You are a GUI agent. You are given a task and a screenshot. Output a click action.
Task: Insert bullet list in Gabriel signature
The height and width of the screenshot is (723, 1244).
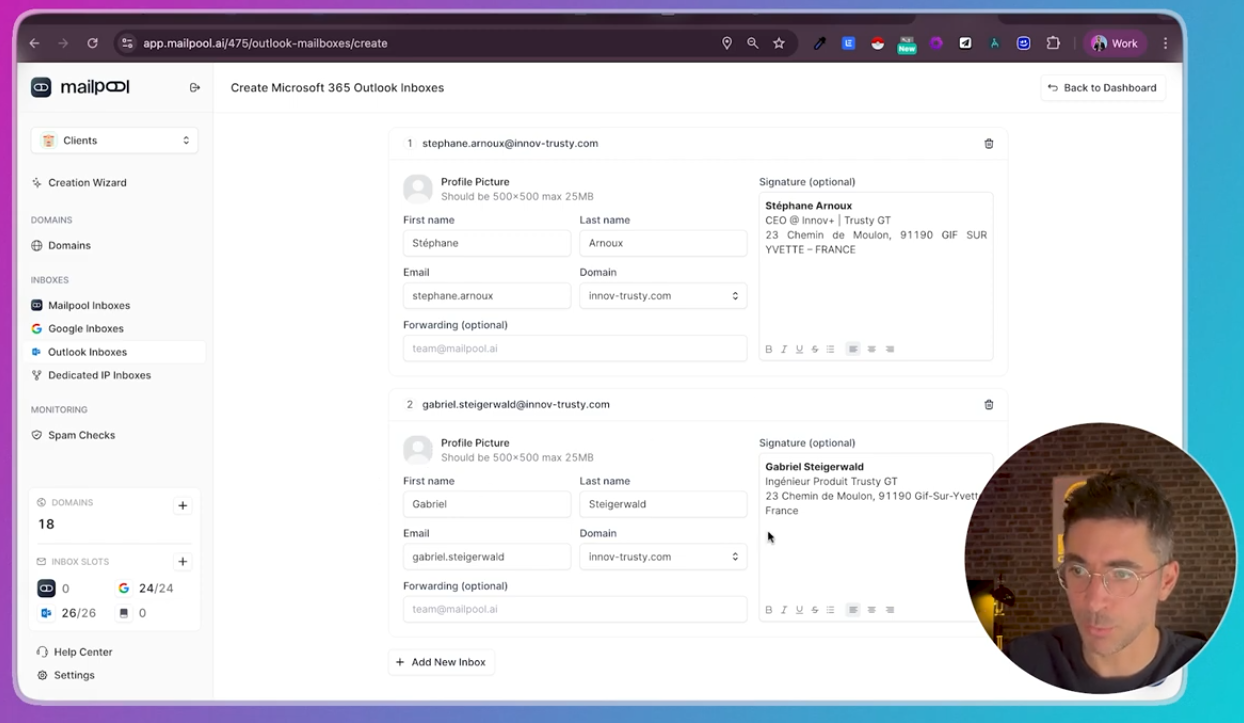pos(830,610)
